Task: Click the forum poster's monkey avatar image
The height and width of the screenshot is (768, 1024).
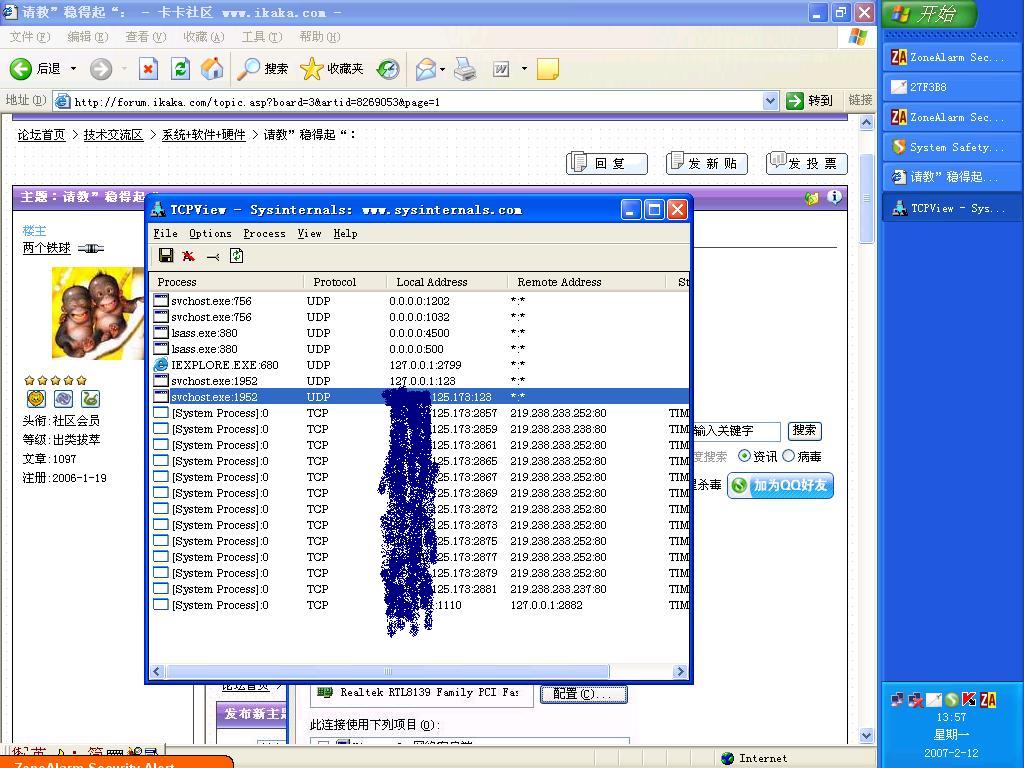Action: [x=97, y=313]
